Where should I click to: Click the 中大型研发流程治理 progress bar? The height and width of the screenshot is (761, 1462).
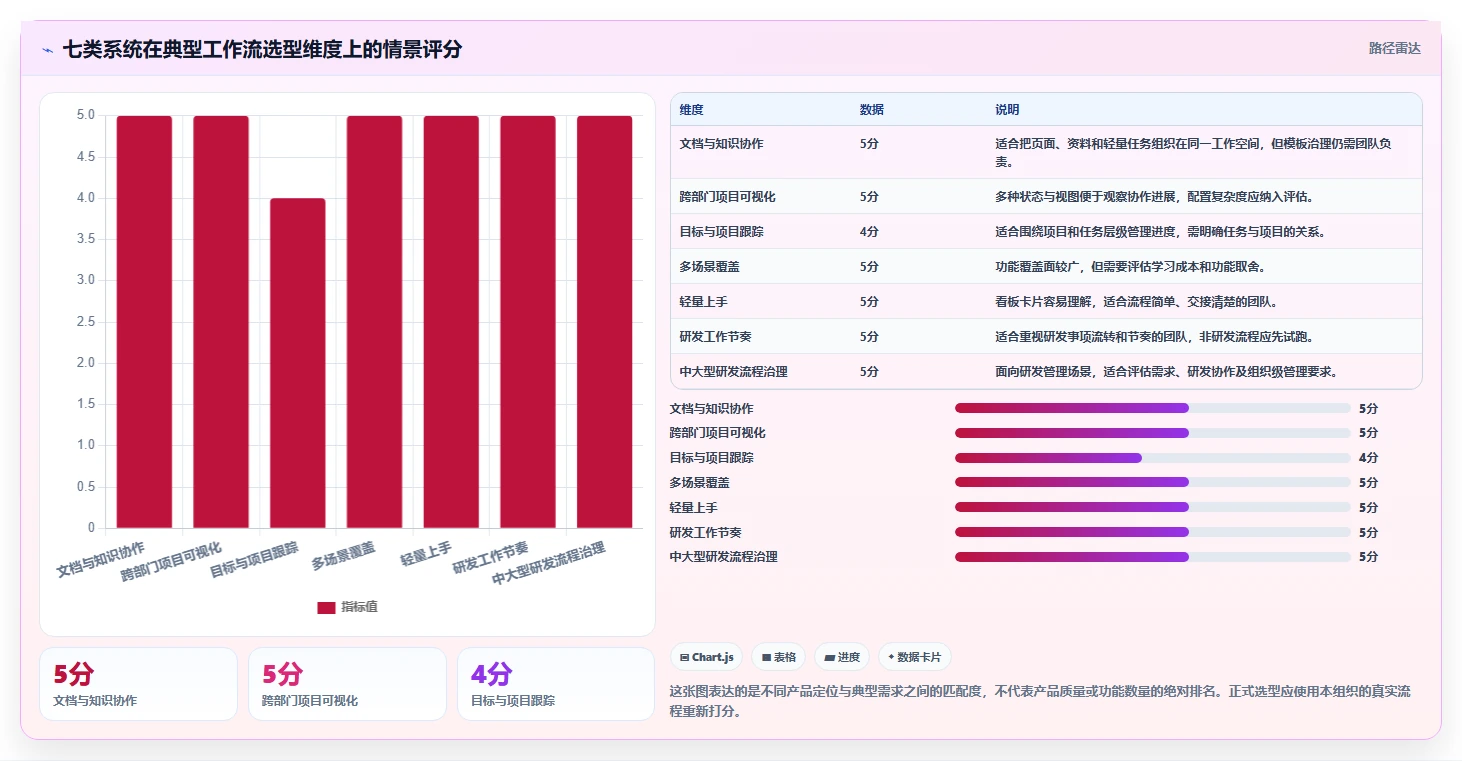tap(1153, 557)
